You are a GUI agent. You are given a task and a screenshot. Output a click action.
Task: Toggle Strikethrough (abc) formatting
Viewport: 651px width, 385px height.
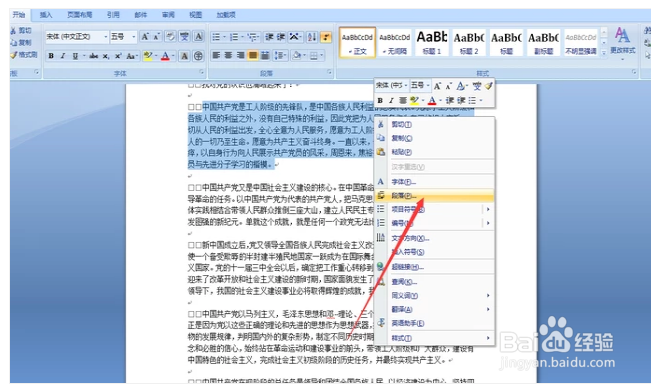[x=94, y=56]
